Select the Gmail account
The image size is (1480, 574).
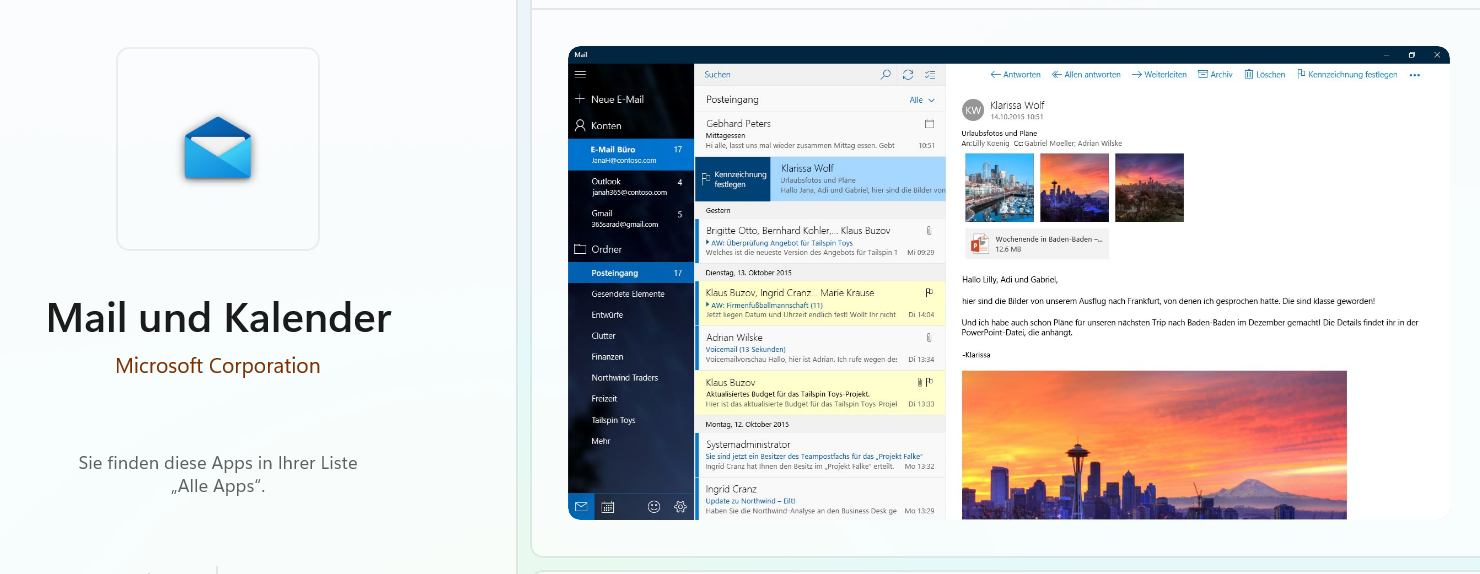tap(631, 218)
